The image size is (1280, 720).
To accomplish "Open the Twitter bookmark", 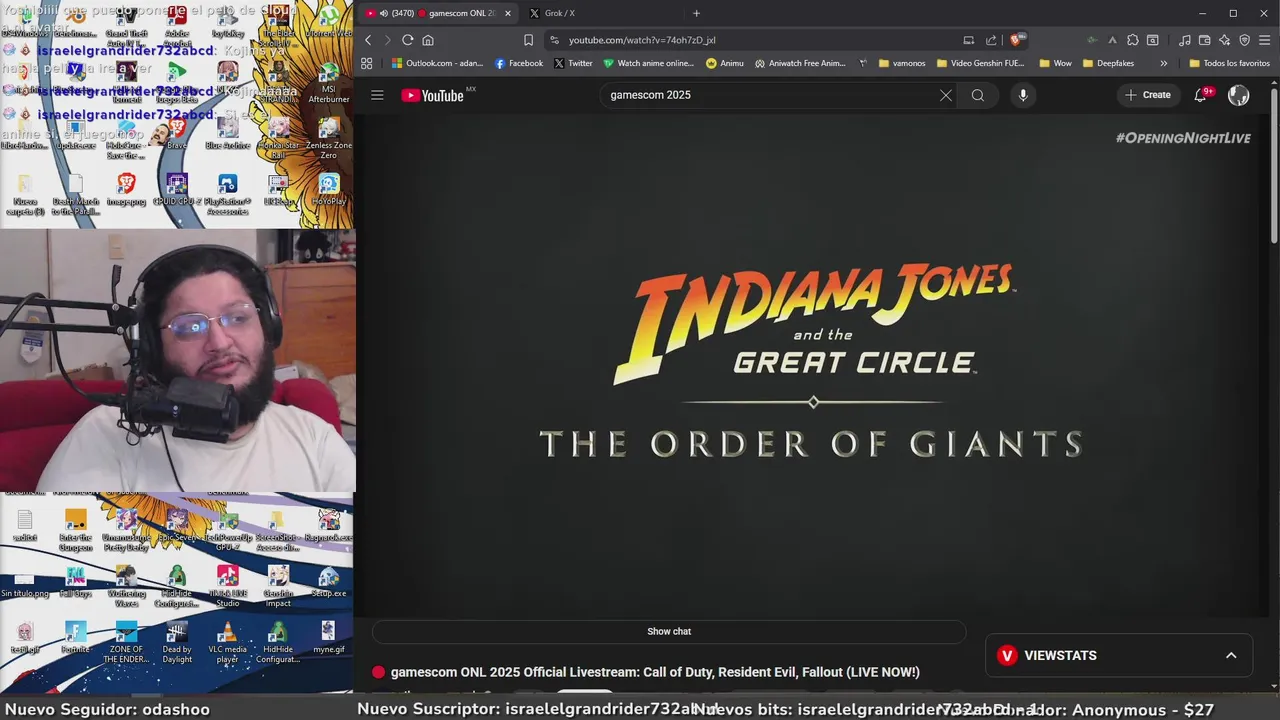I will pyautogui.click(x=573, y=63).
